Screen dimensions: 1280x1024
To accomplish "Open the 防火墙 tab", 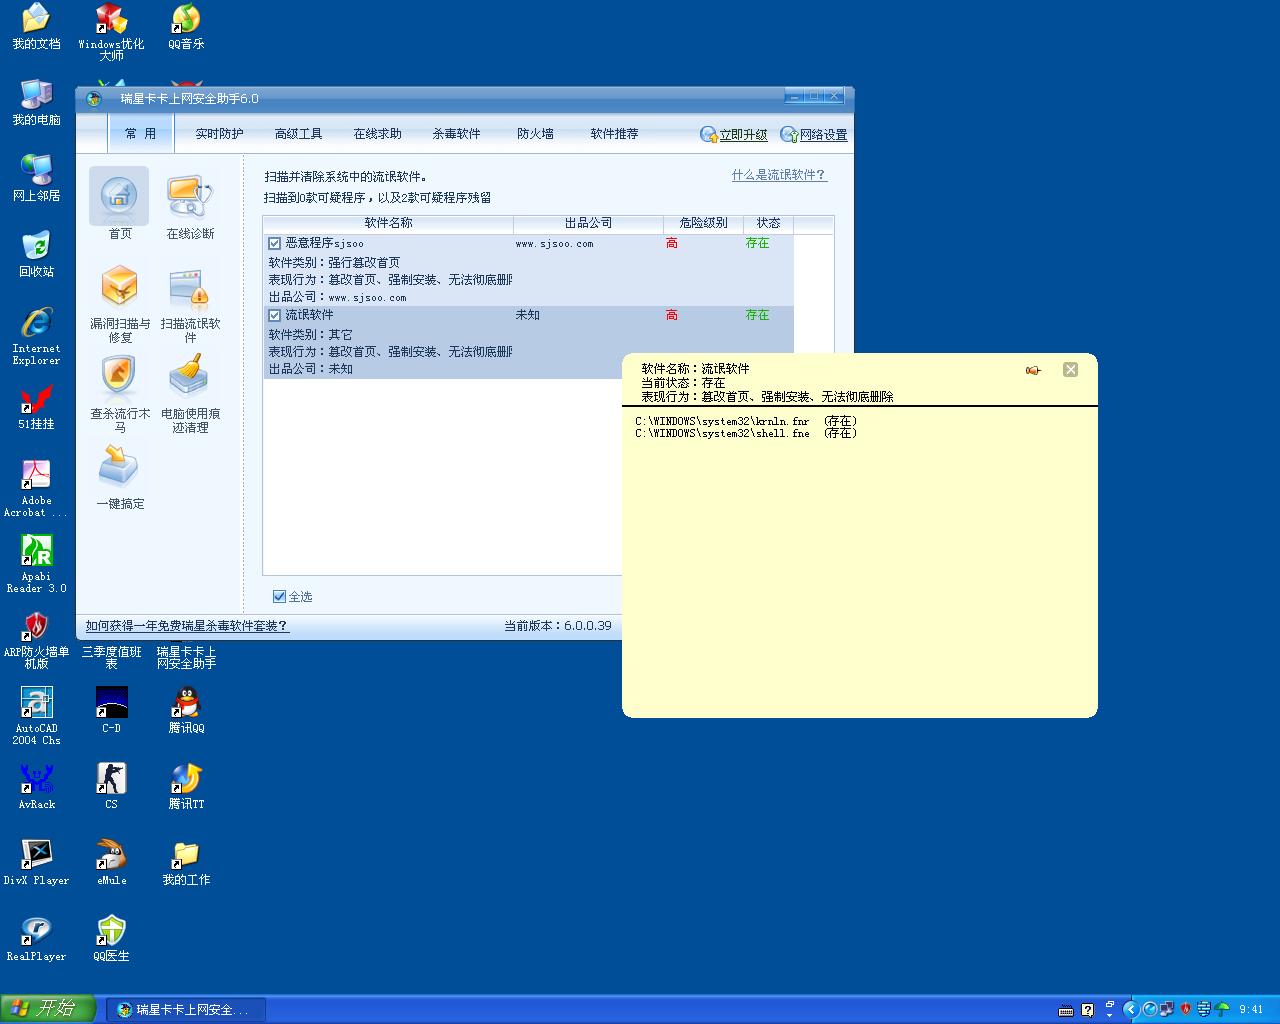I will [x=535, y=134].
